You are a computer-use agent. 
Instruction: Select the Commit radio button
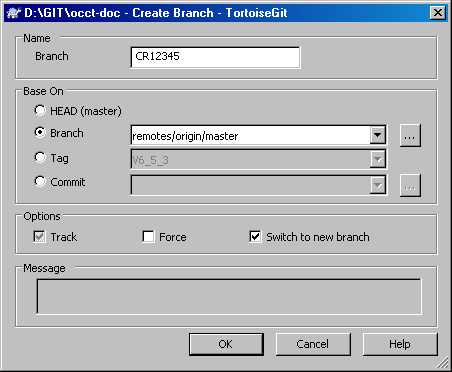pos(40,181)
